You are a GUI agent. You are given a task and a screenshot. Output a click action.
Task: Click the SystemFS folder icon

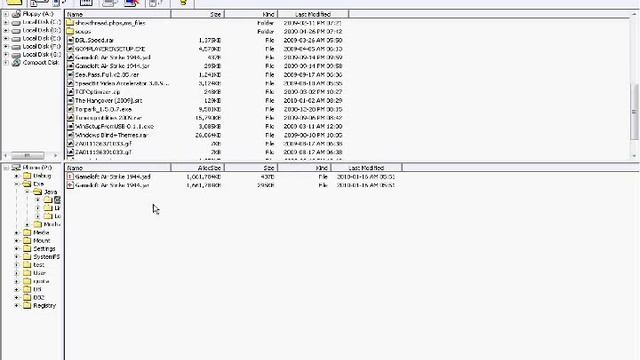pos(27,257)
